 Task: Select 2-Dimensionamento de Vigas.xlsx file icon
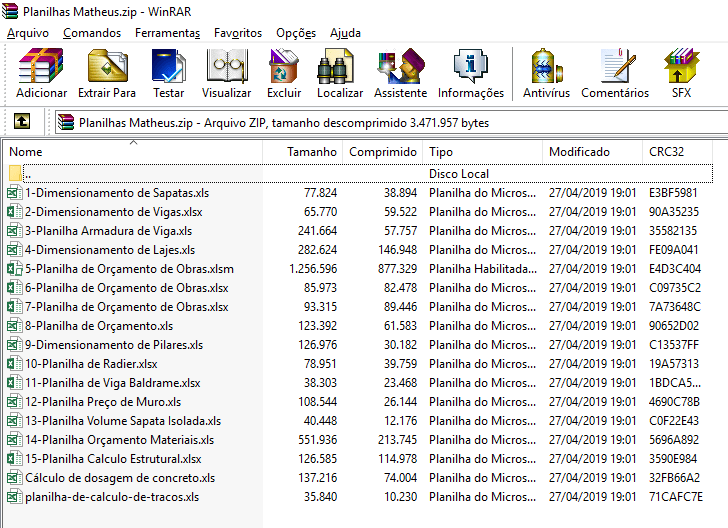[15, 212]
